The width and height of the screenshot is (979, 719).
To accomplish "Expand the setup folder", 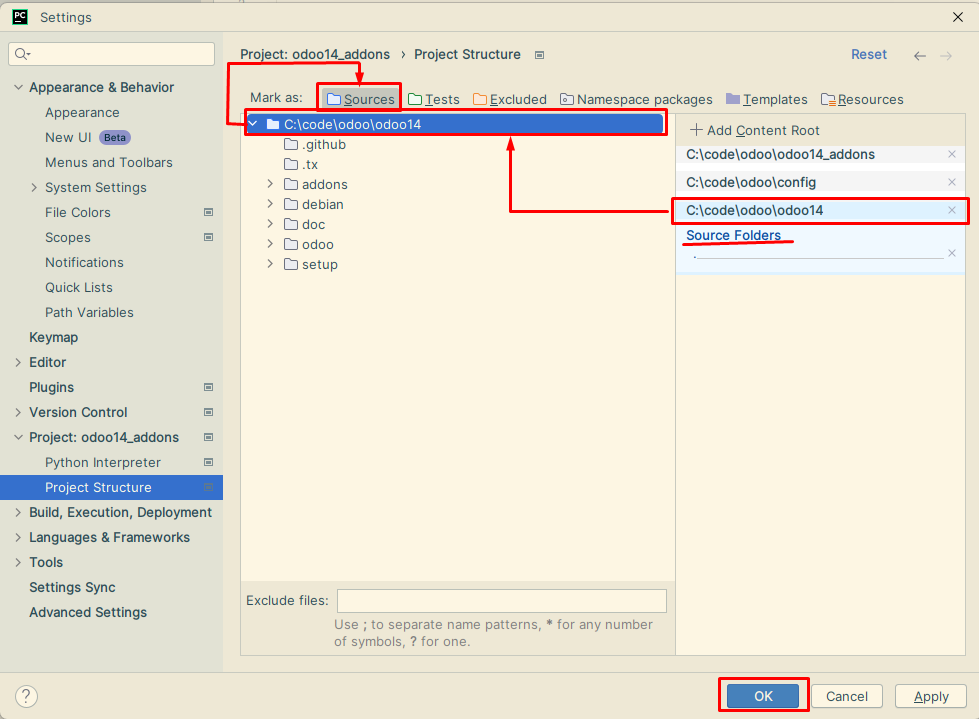I will (x=270, y=263).
